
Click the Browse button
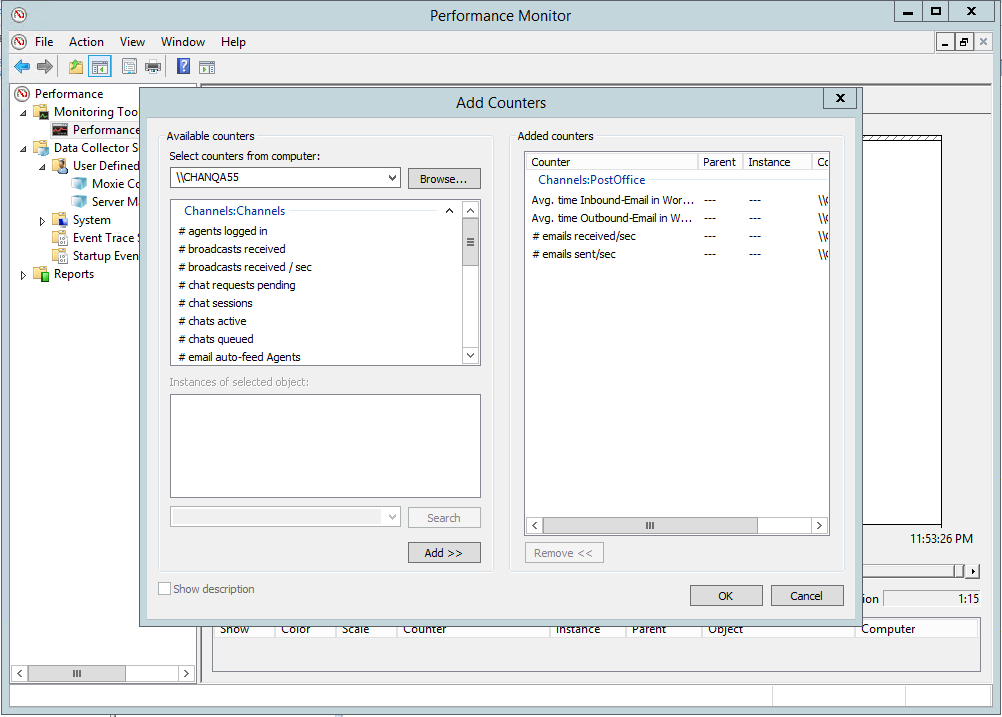pyautogui.click(x=443, y=178)
